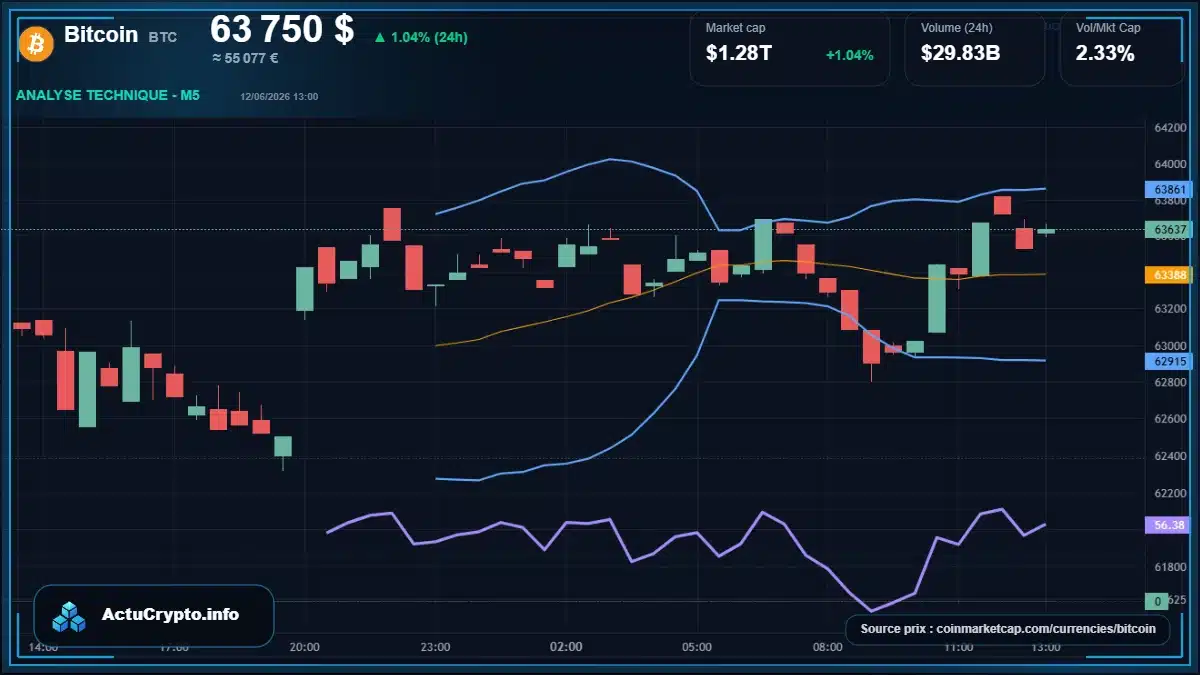Click the 62915 lower band price tag
The height and width of the screenshot is (675, 1200).
1169,362
